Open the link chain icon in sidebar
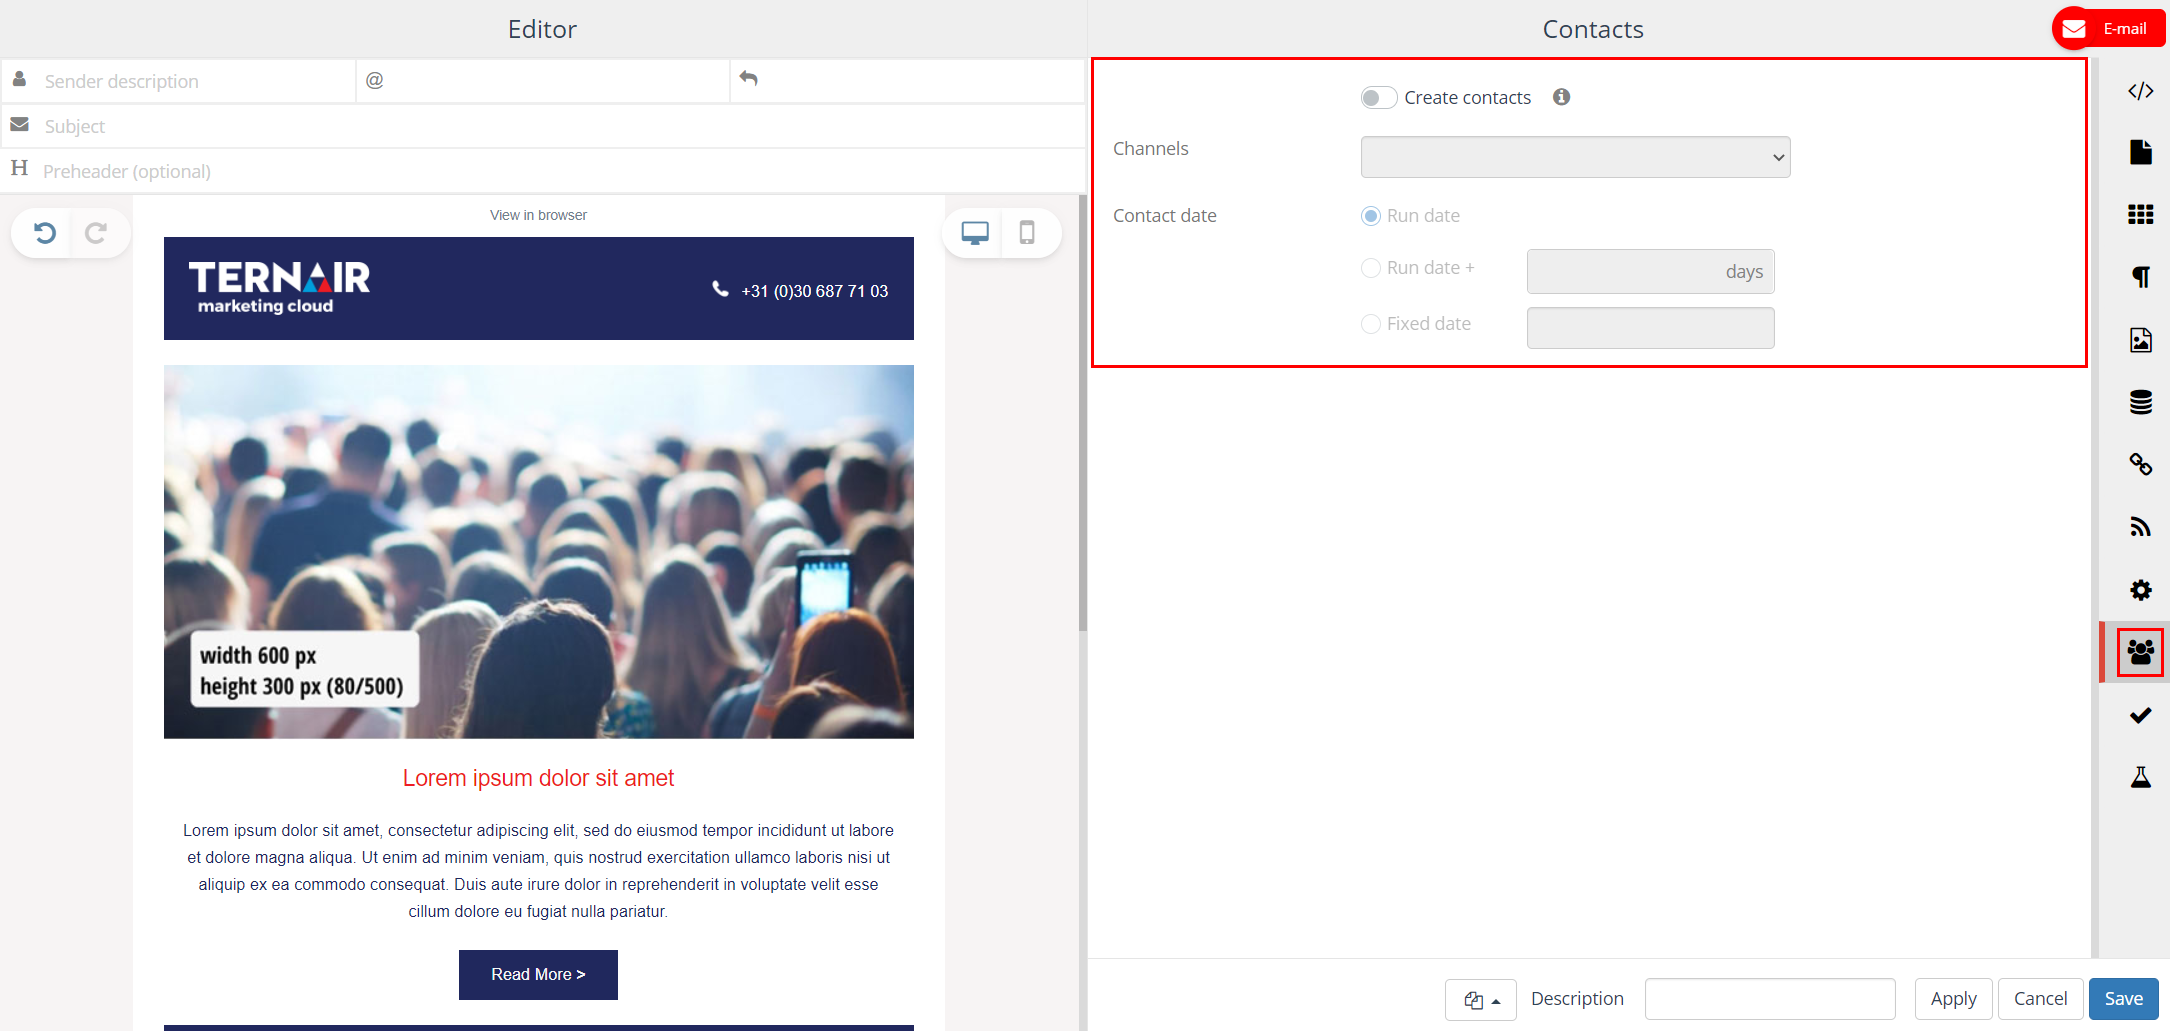This screenshot has height=1031, width=2170. pos(2140,464)
